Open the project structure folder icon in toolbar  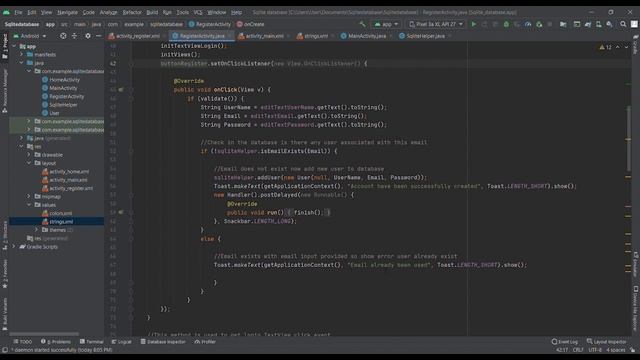pos(563,24)
